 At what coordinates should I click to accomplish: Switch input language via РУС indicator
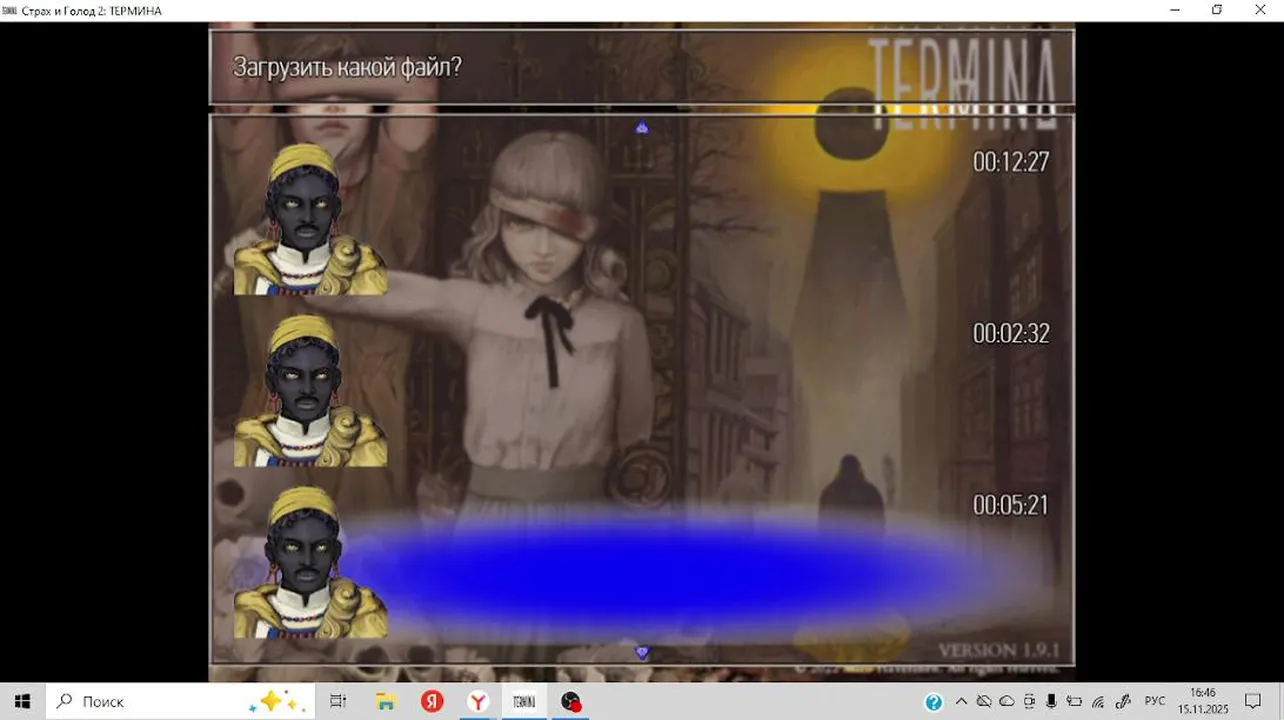point(1155,701)
